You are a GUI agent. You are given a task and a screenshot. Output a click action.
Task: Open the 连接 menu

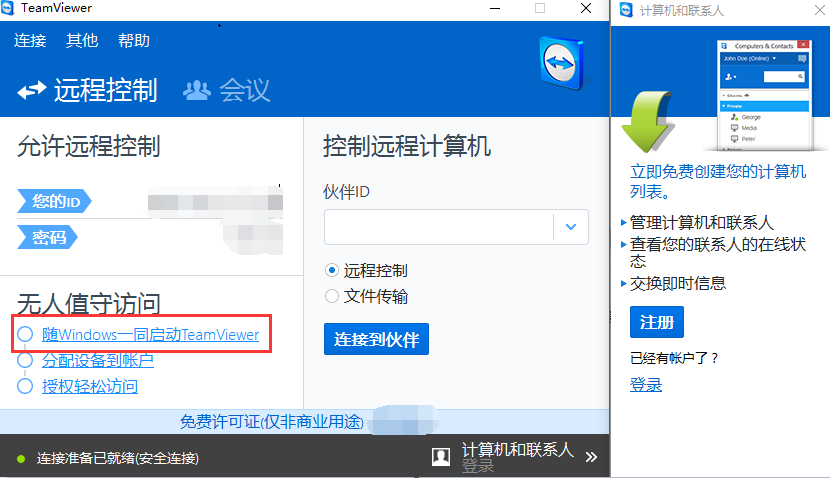tap(30, 40)
